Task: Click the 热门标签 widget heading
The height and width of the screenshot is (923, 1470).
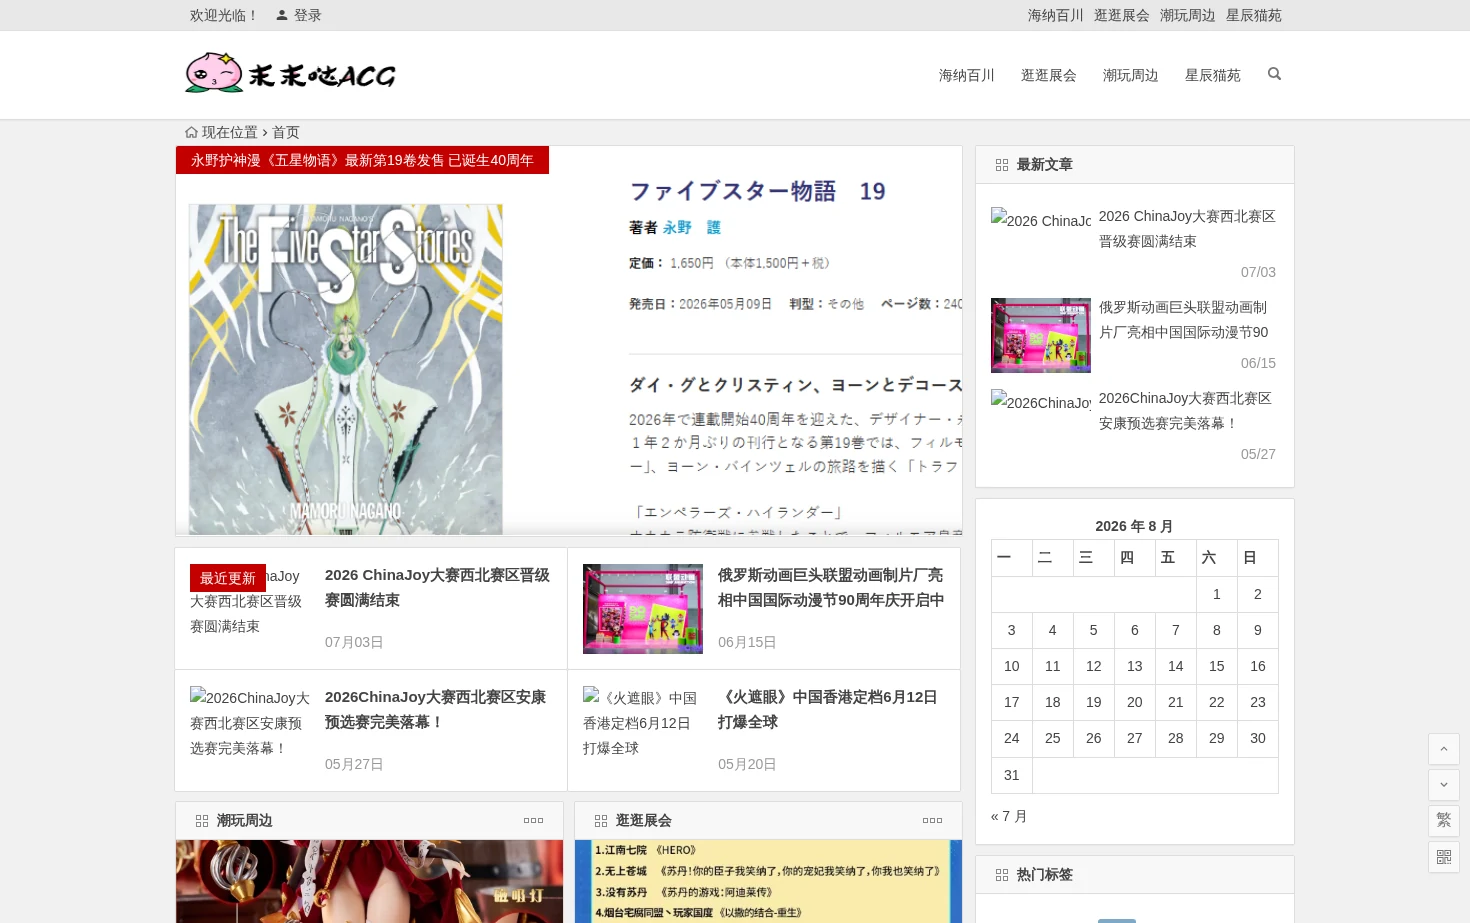Action: click(x=1045, y=875)
